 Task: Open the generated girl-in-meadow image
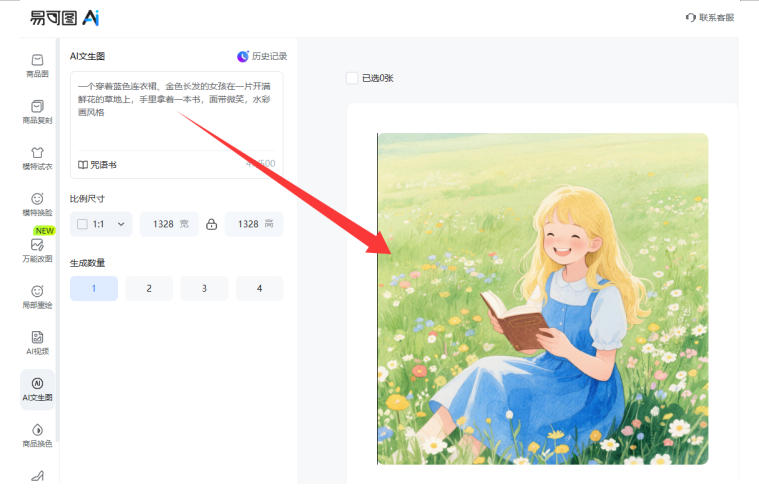click(543, 299)
